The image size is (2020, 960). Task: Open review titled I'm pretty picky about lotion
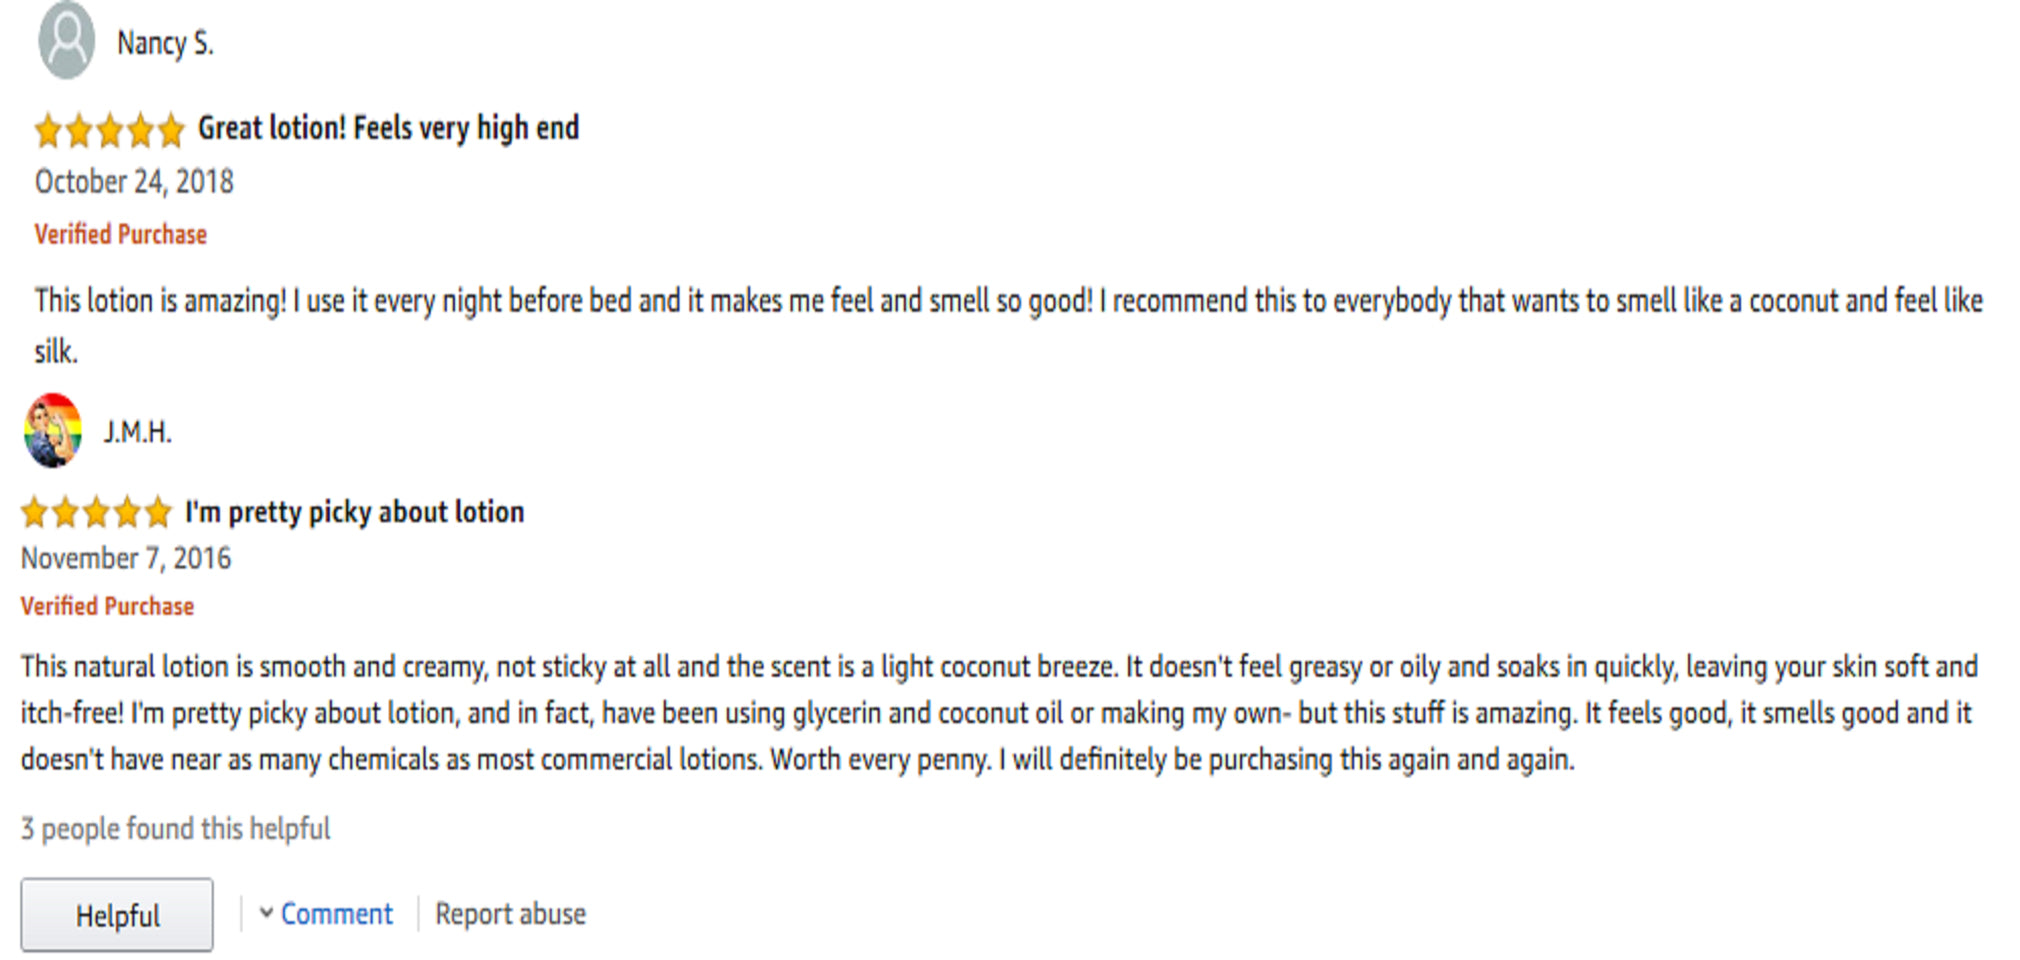[x=354, y=512]
